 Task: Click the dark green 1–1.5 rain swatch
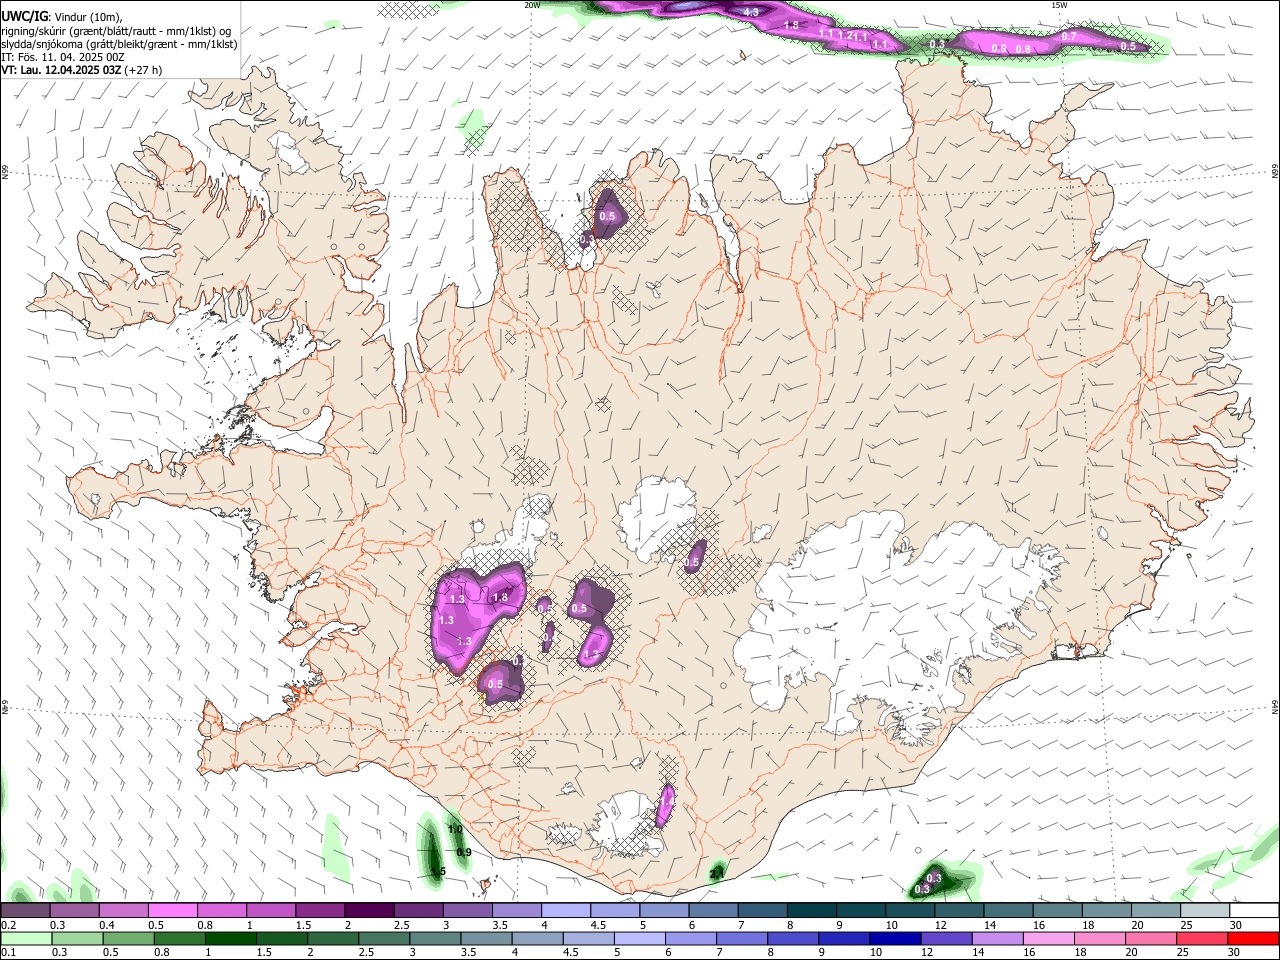click(232, 938)
